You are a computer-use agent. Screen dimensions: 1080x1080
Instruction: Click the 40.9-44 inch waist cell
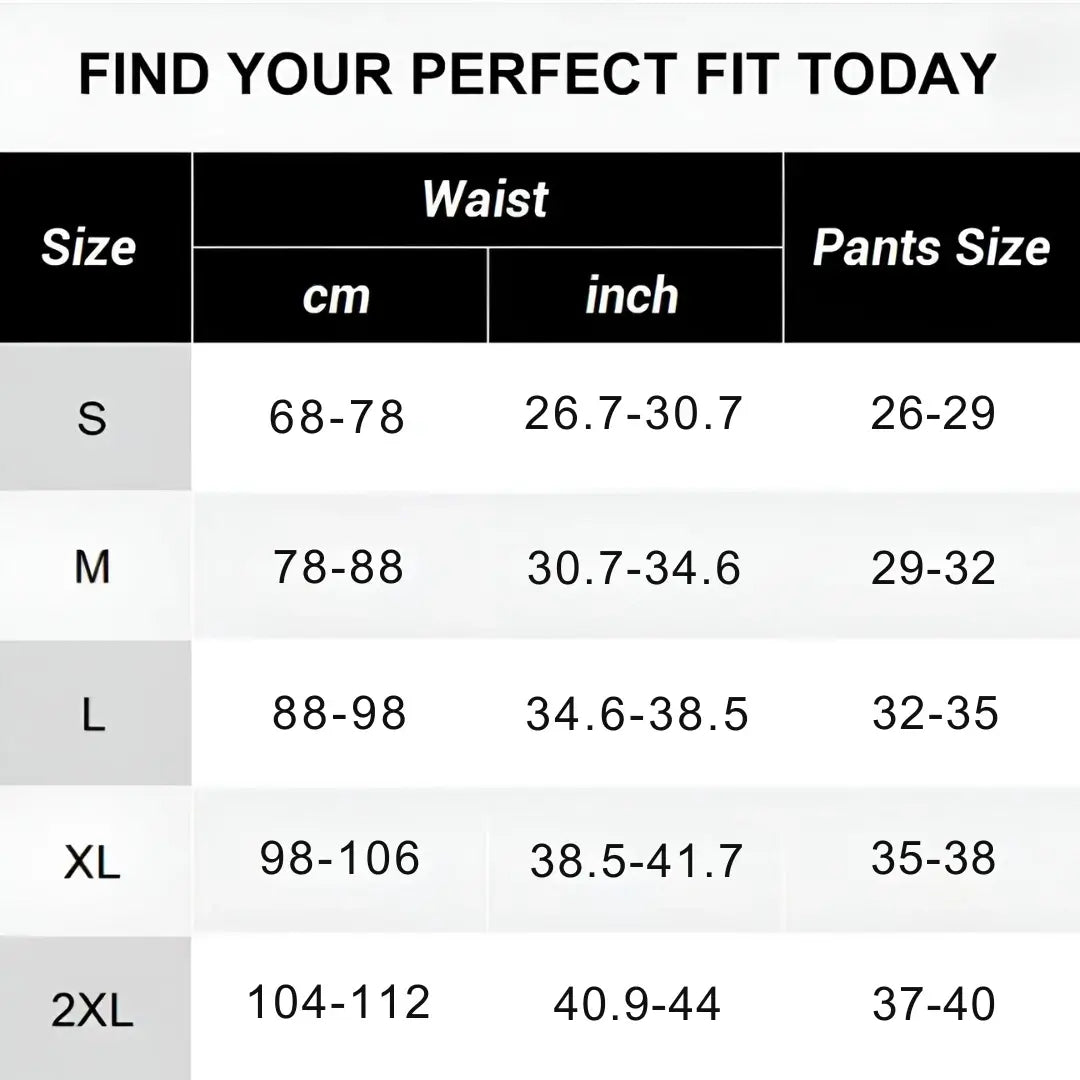pyautogui.click(x=637, y=1004)
